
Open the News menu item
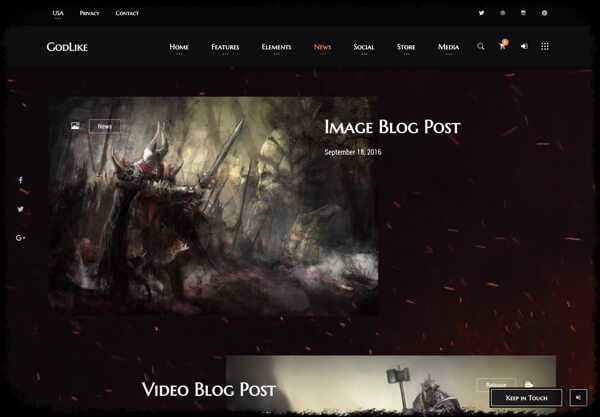click(322, 47)
